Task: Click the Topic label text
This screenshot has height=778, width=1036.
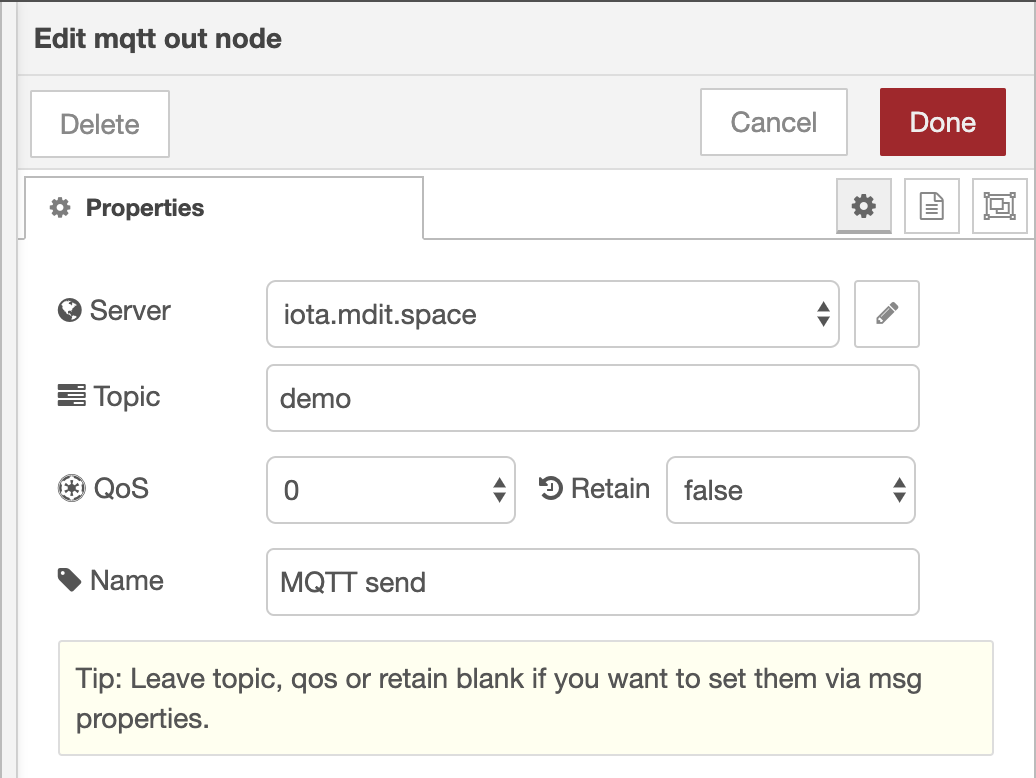Action: pos(127,397)
